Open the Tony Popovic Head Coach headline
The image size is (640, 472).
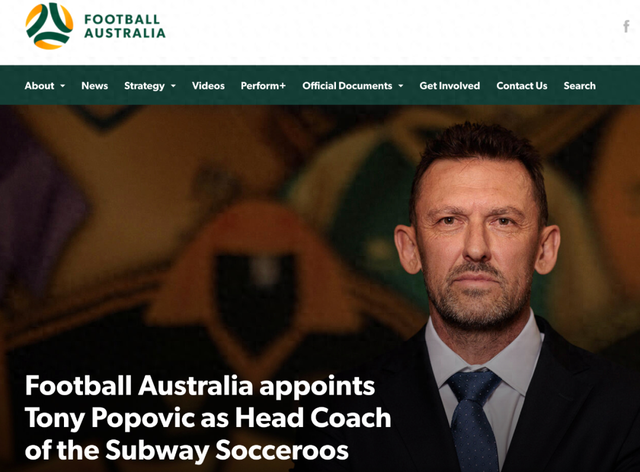(x=208, y=418)
